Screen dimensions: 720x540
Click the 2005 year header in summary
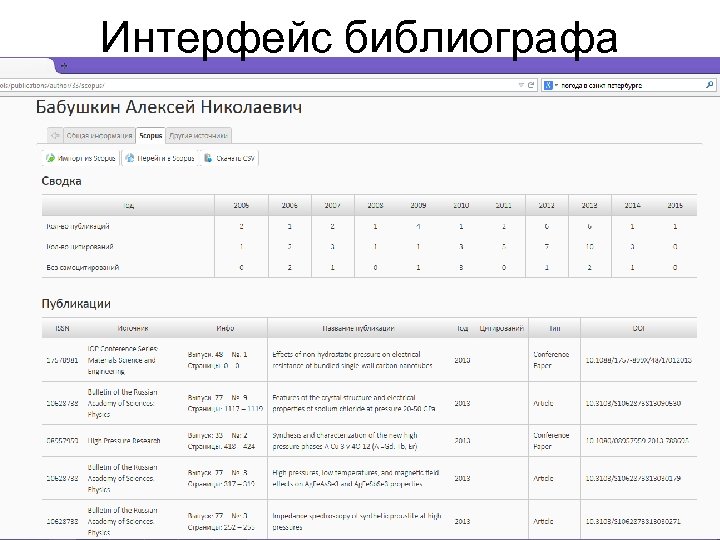coord(241,205)
